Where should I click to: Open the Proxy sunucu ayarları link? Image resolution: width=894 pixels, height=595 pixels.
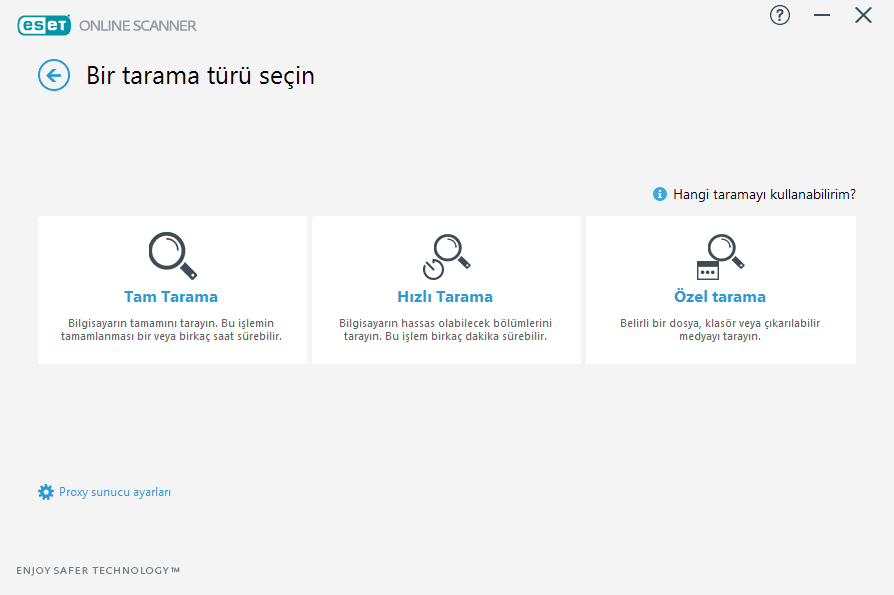(115, 492)
